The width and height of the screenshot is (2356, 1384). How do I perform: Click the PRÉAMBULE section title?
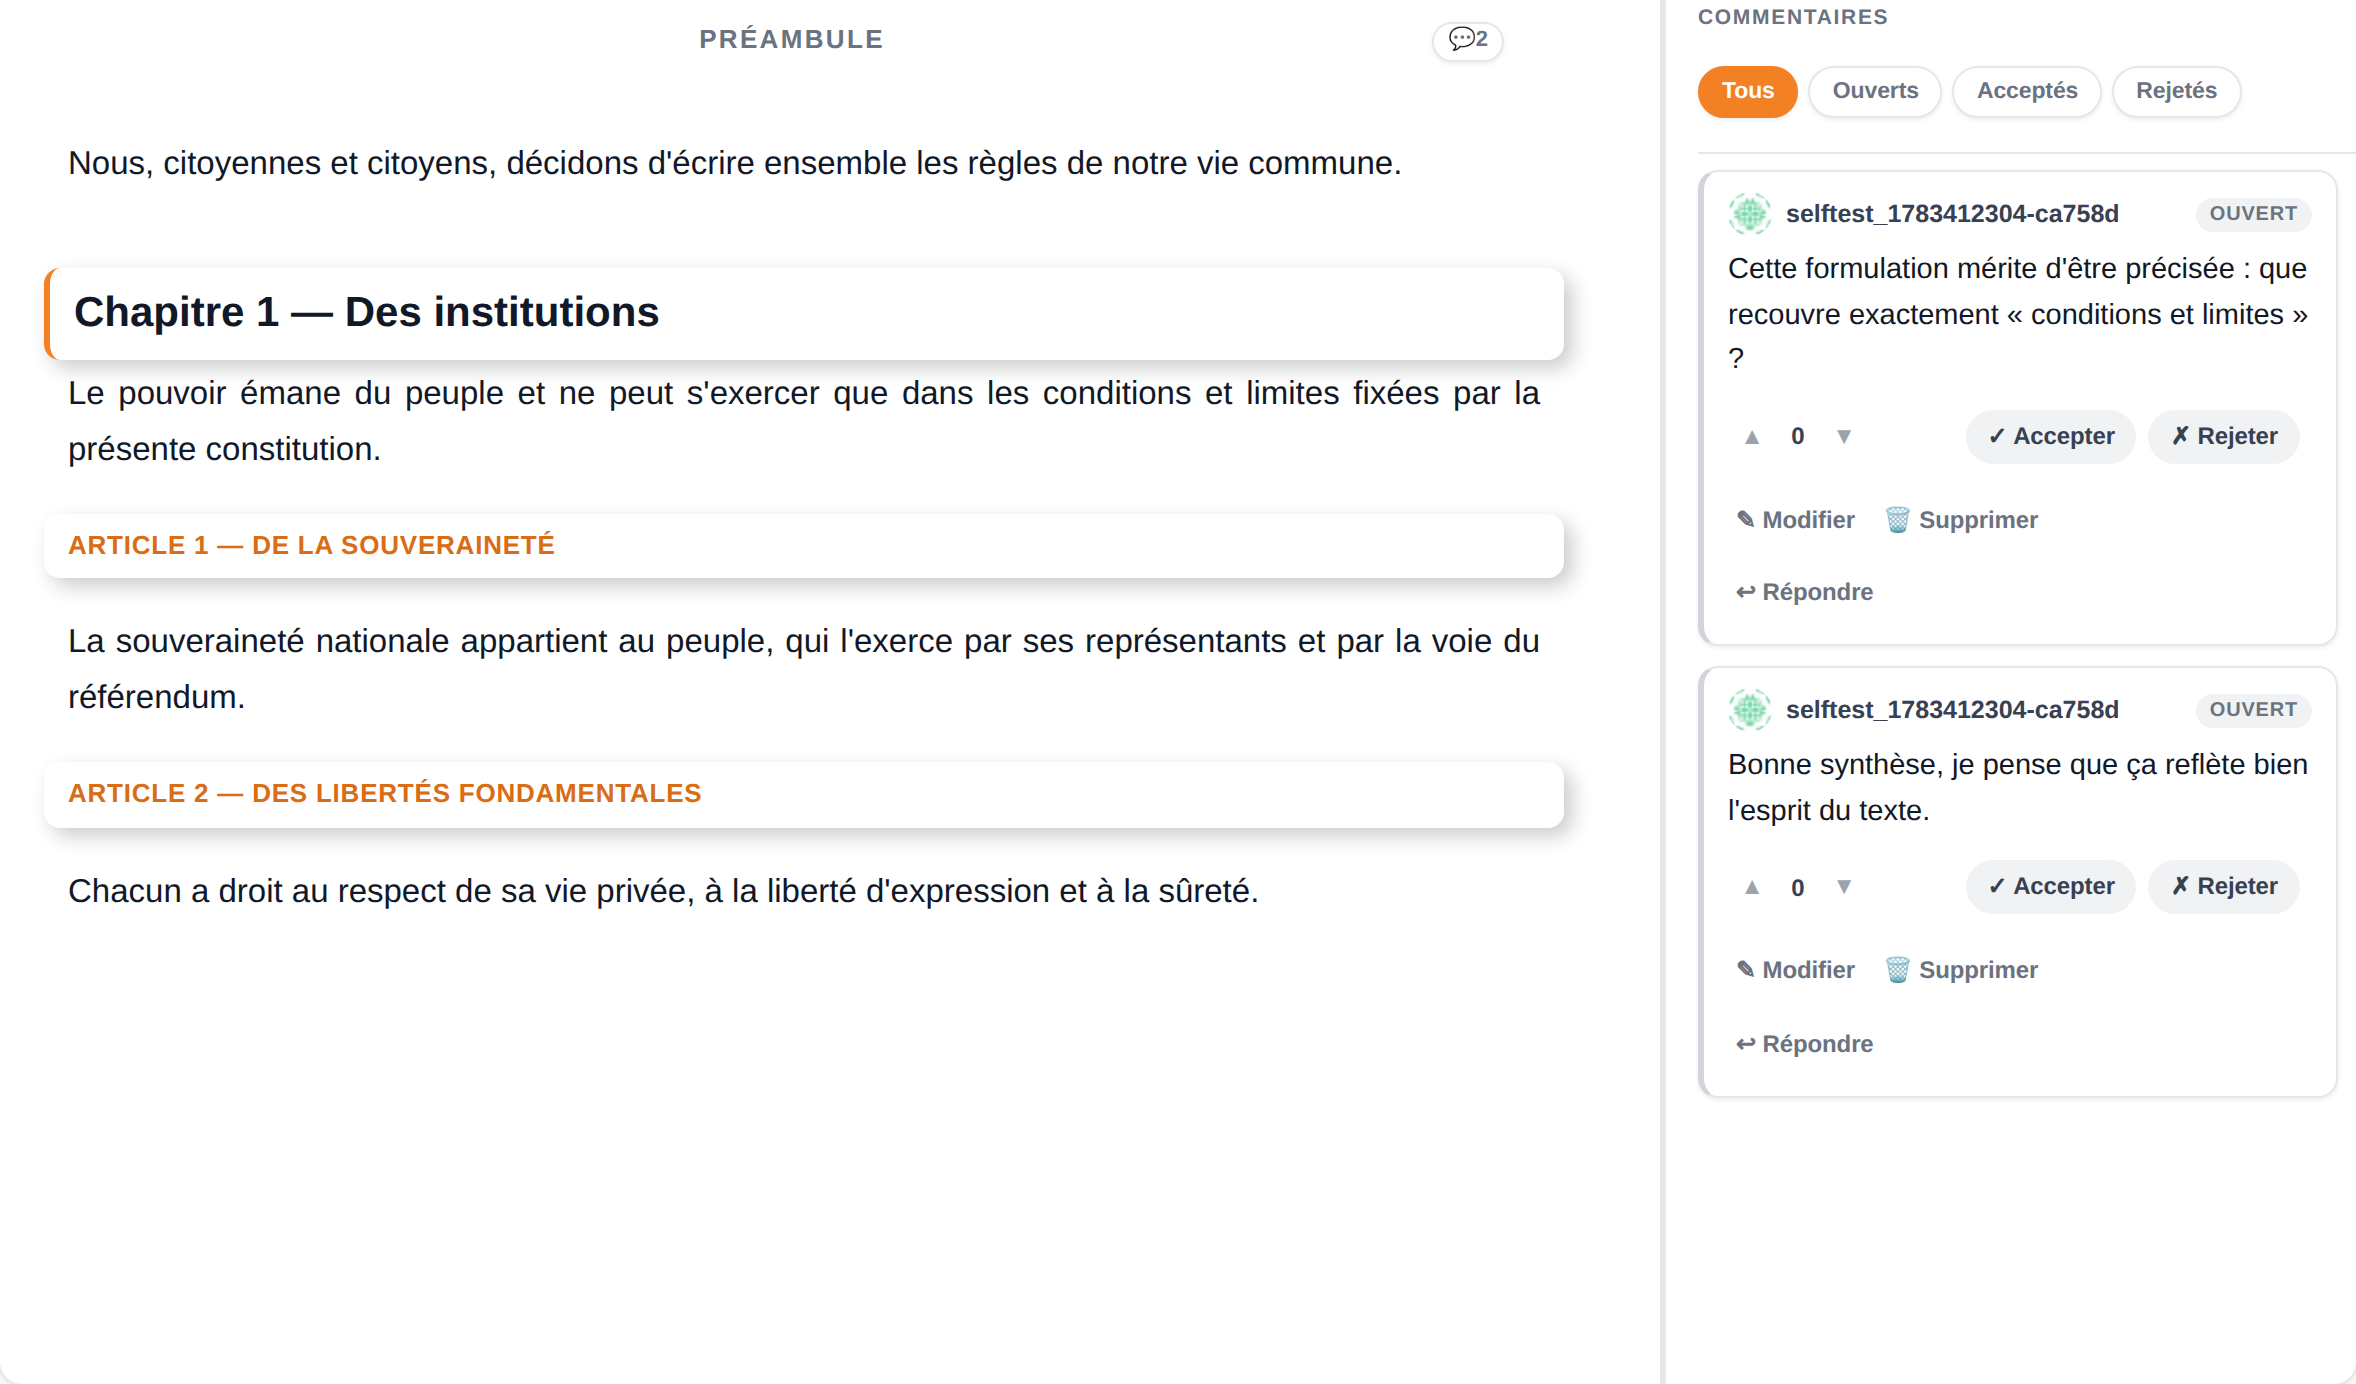[791, 40]
